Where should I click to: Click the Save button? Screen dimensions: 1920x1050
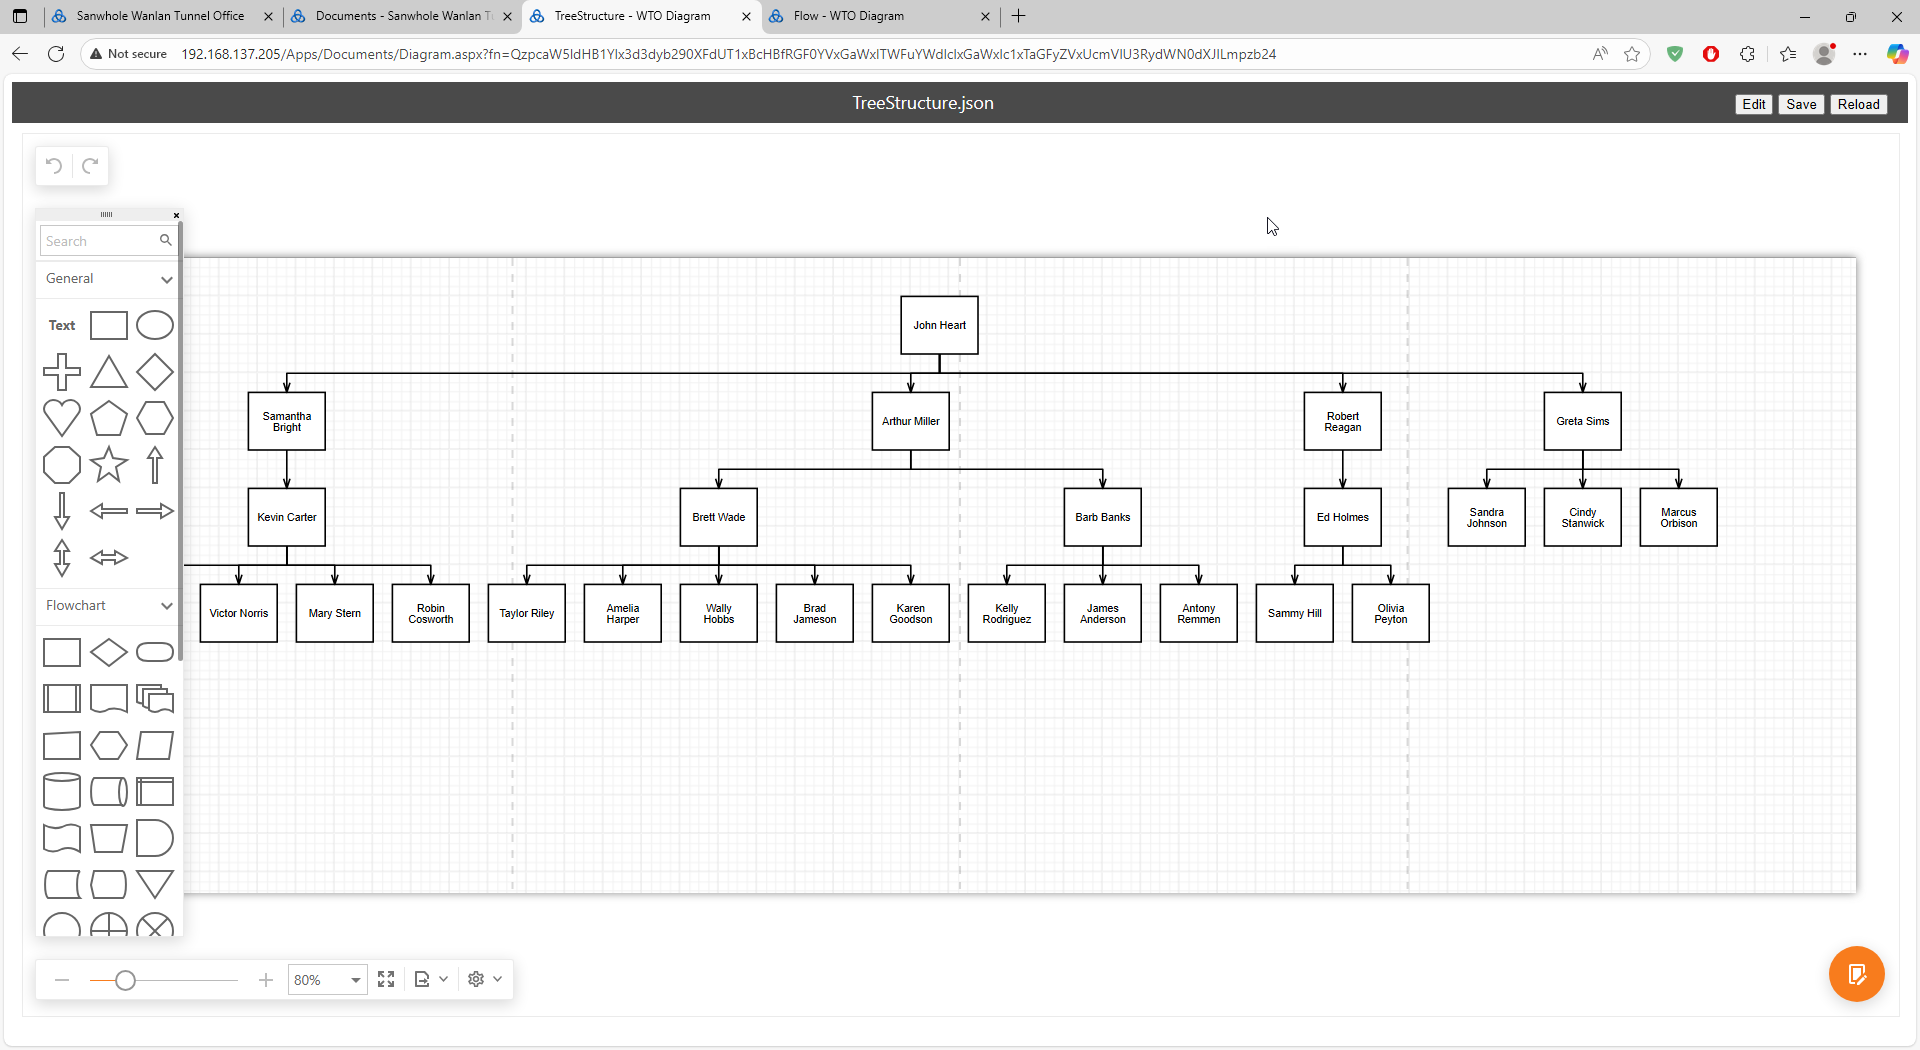1801,104
